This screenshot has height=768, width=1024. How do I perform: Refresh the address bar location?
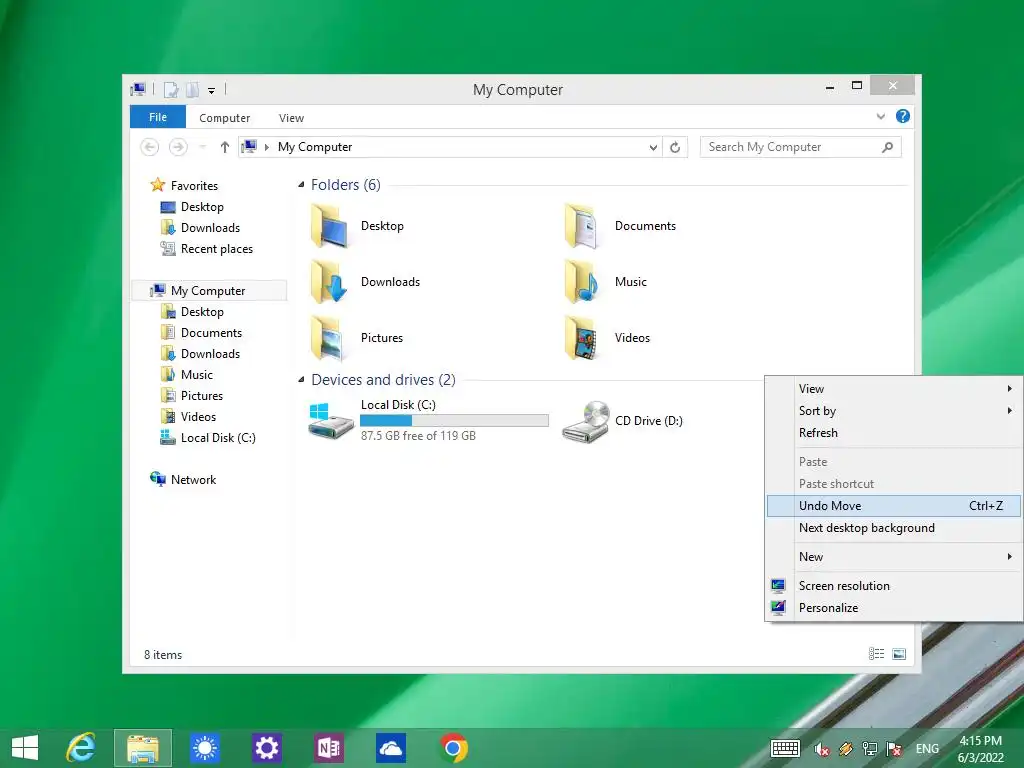pyautogui.click(x=675, y=147)
